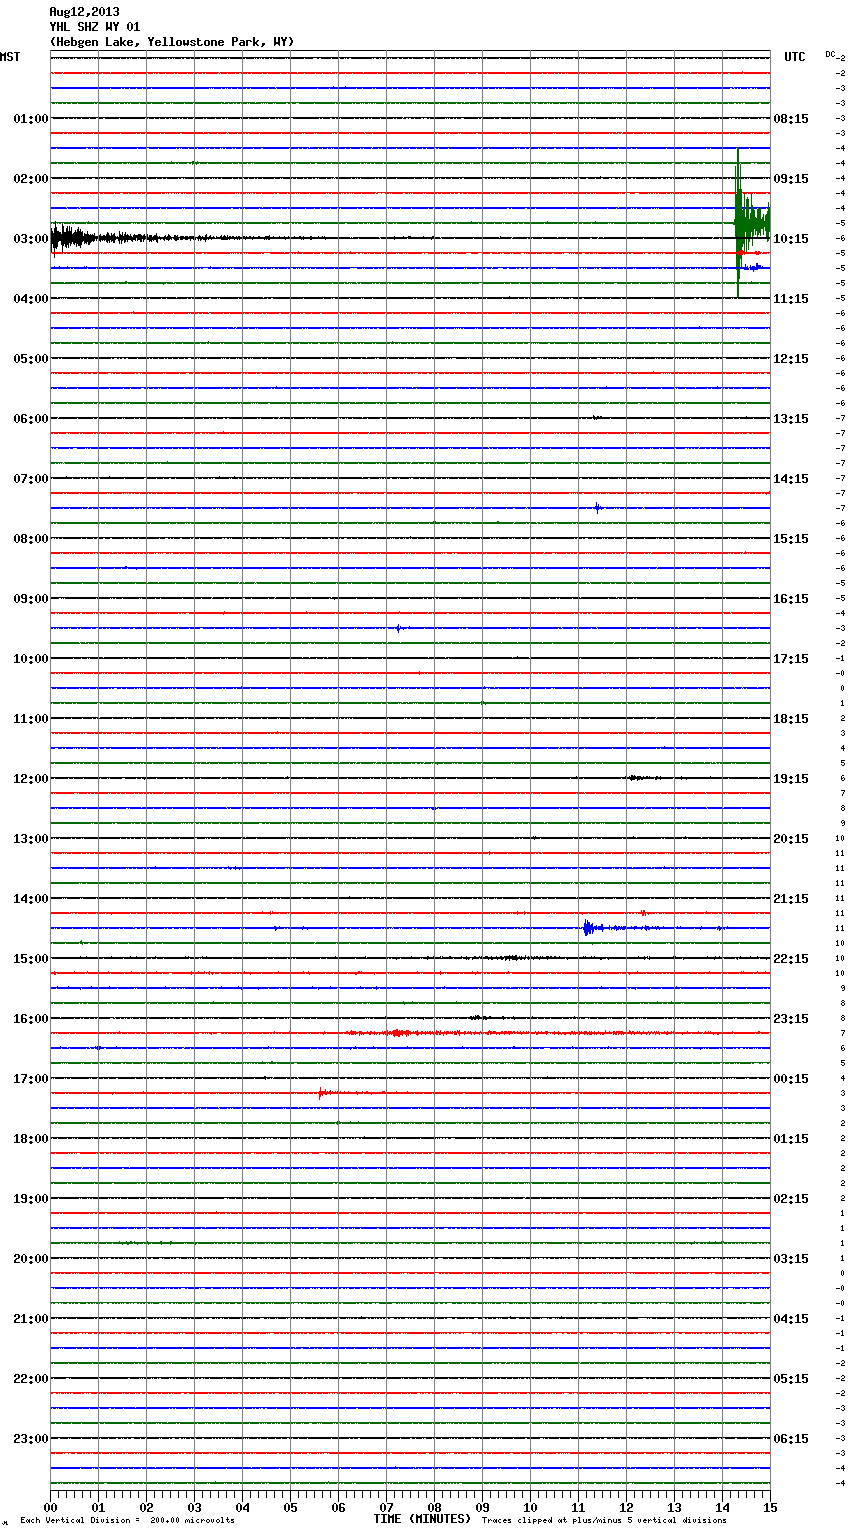The image size is (850, 1534).
Task: Click the 'Each Vertical Division = 200.00 microvolts' note
Action: point(127,1521)
